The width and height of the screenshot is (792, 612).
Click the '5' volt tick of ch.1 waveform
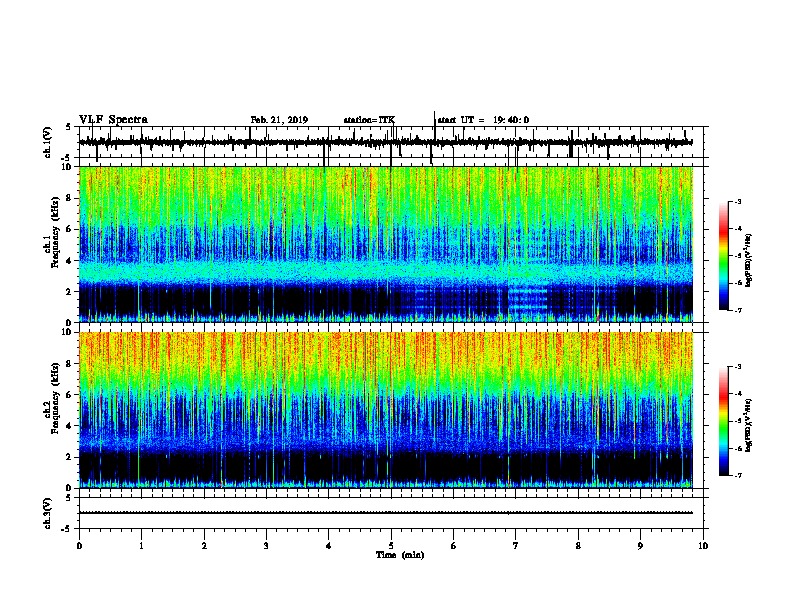click(69, 127)
